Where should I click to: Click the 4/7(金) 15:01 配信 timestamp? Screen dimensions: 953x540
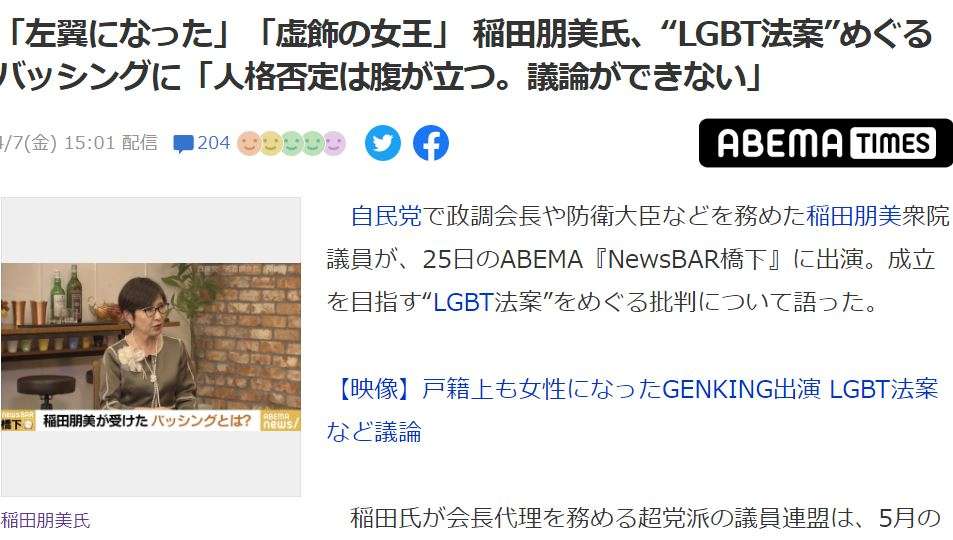78,143
